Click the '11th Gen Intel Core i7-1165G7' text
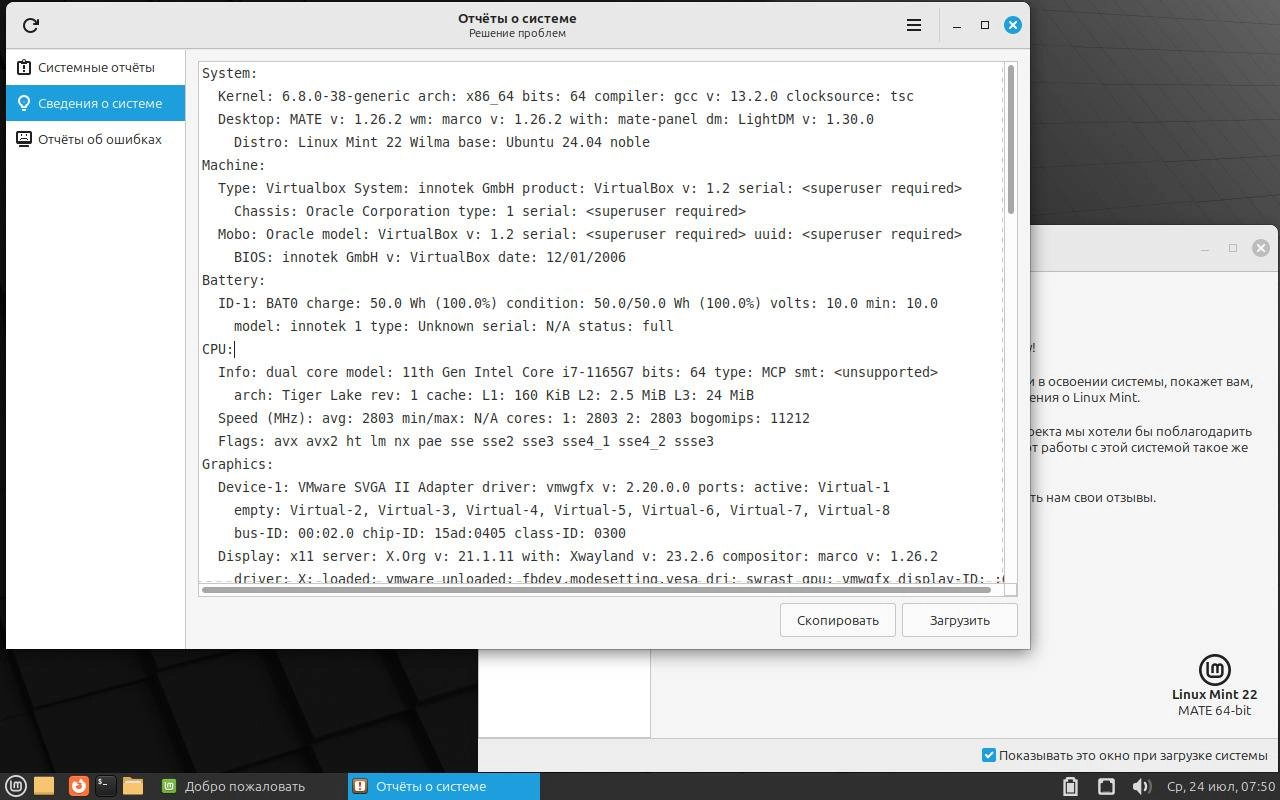Image resolution: width=1280 pixels, height=800 pixels. pos(517,372)
